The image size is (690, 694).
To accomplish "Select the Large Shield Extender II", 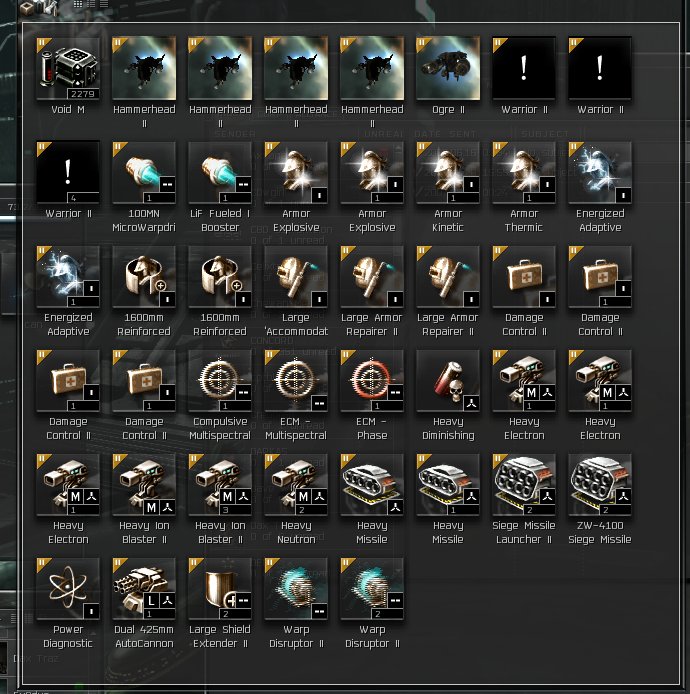I will (x=220, y=589).
